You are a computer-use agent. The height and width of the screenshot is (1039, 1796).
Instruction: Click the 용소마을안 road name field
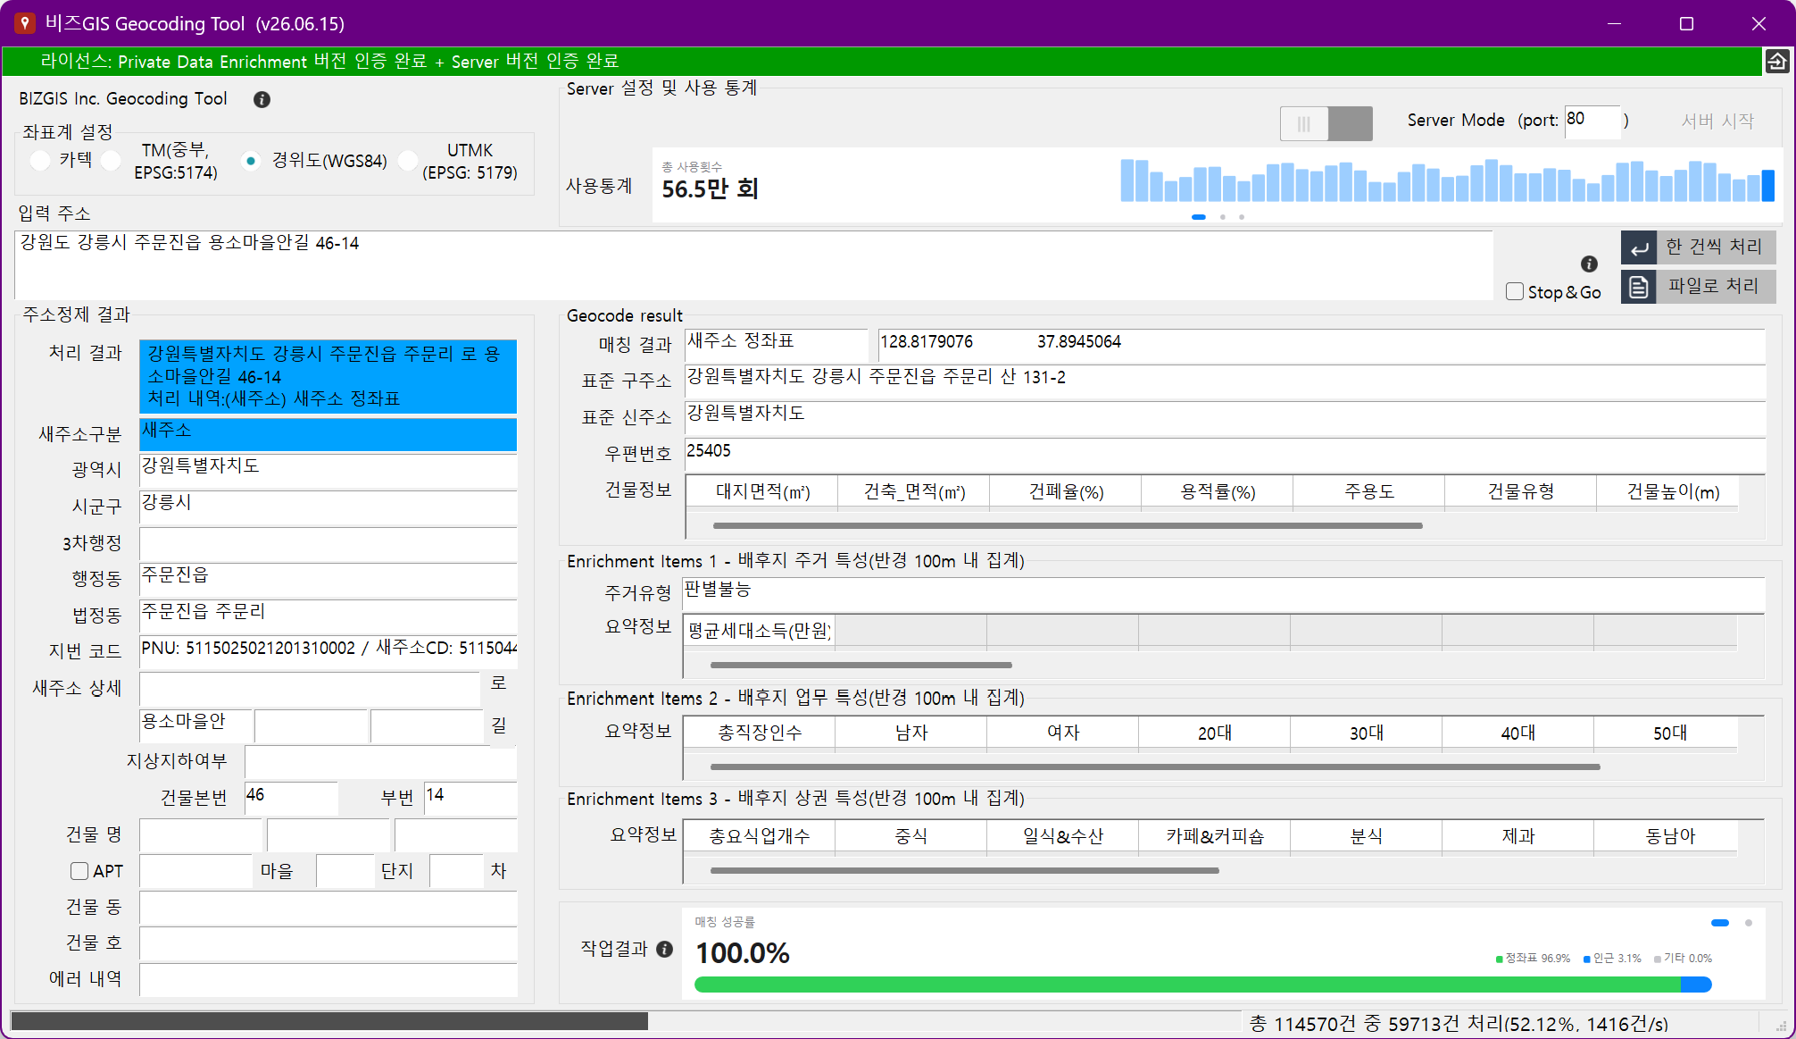coord(196,724)
